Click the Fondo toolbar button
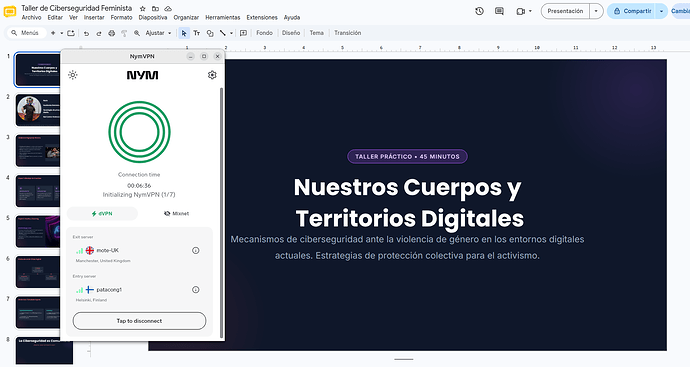Viewport: 690px width, 367px height. click(264, 33)
